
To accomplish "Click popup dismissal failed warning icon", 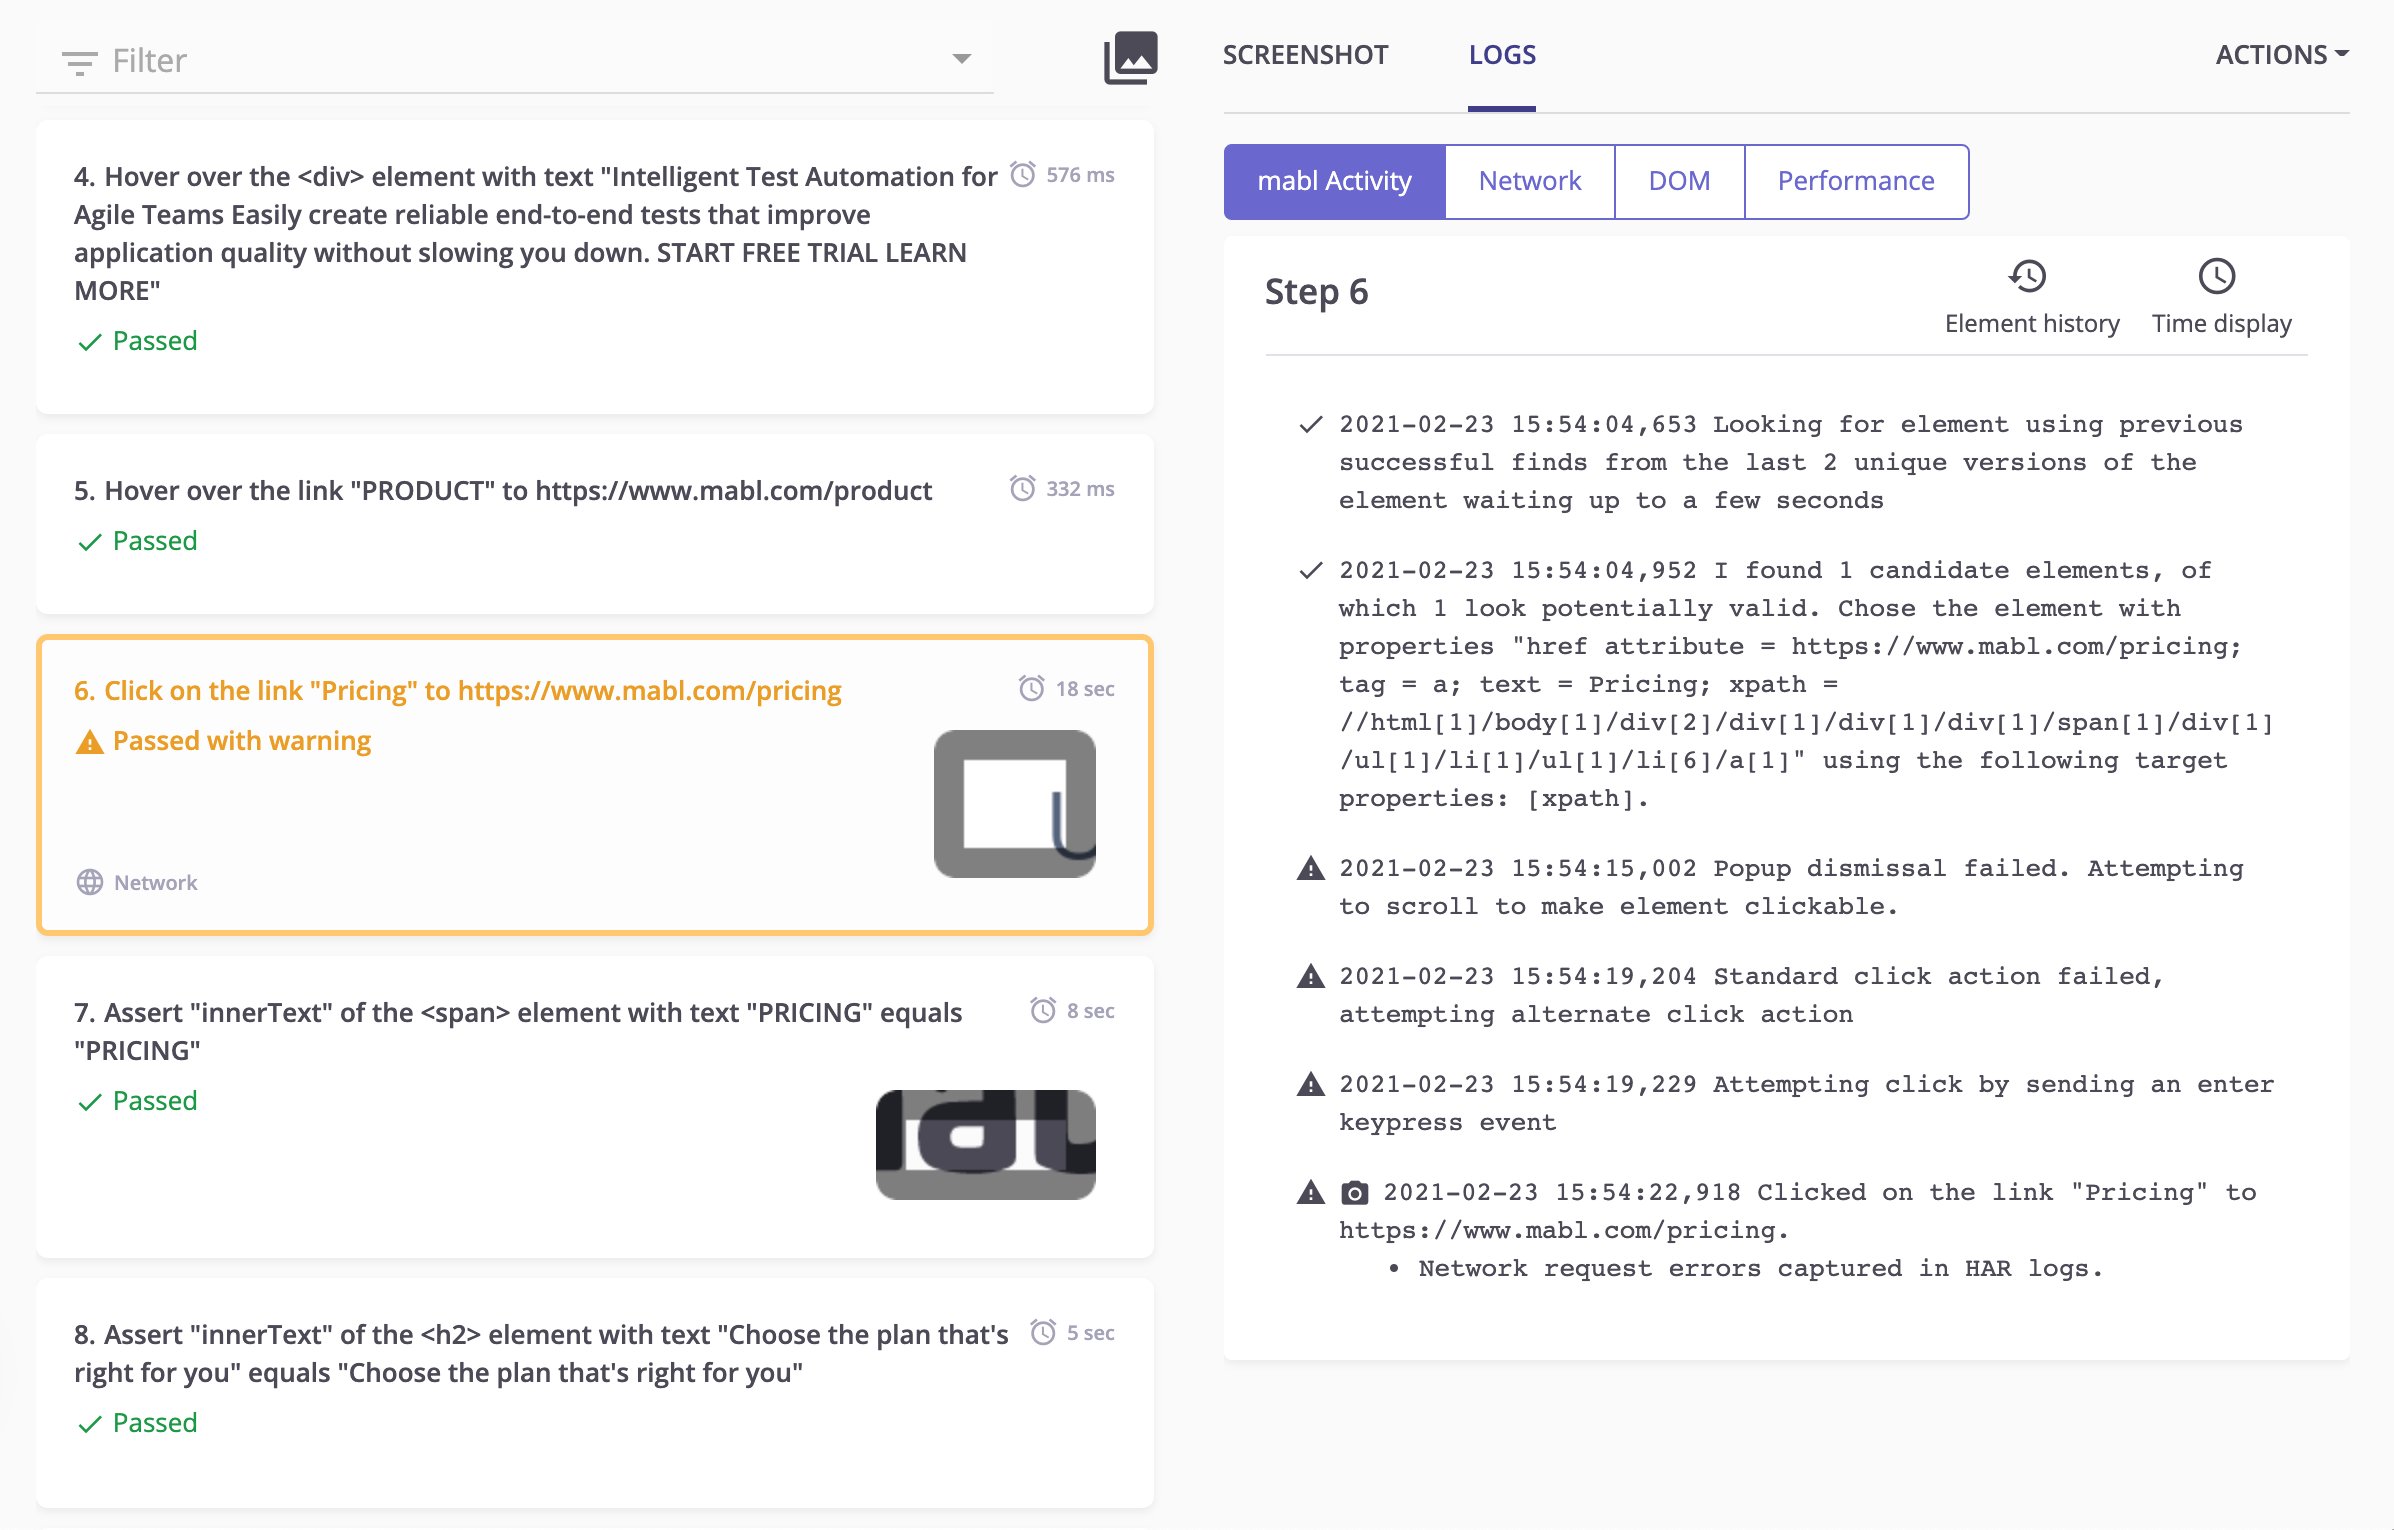I will 1310,868.
